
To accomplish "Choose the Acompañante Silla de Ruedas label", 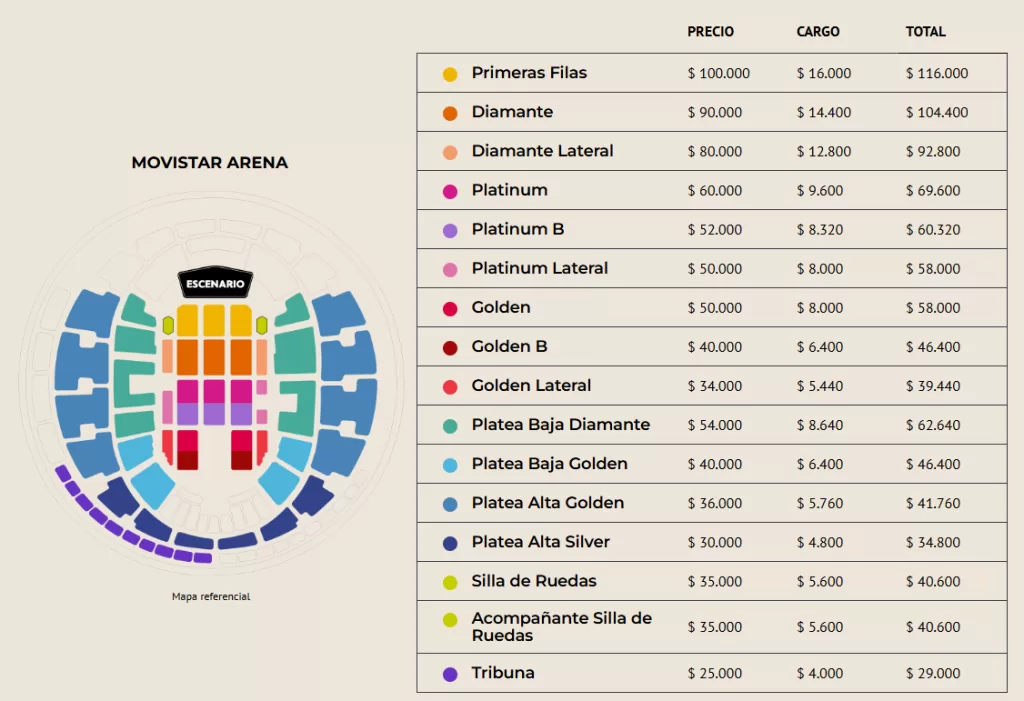I will pos(561,627).
